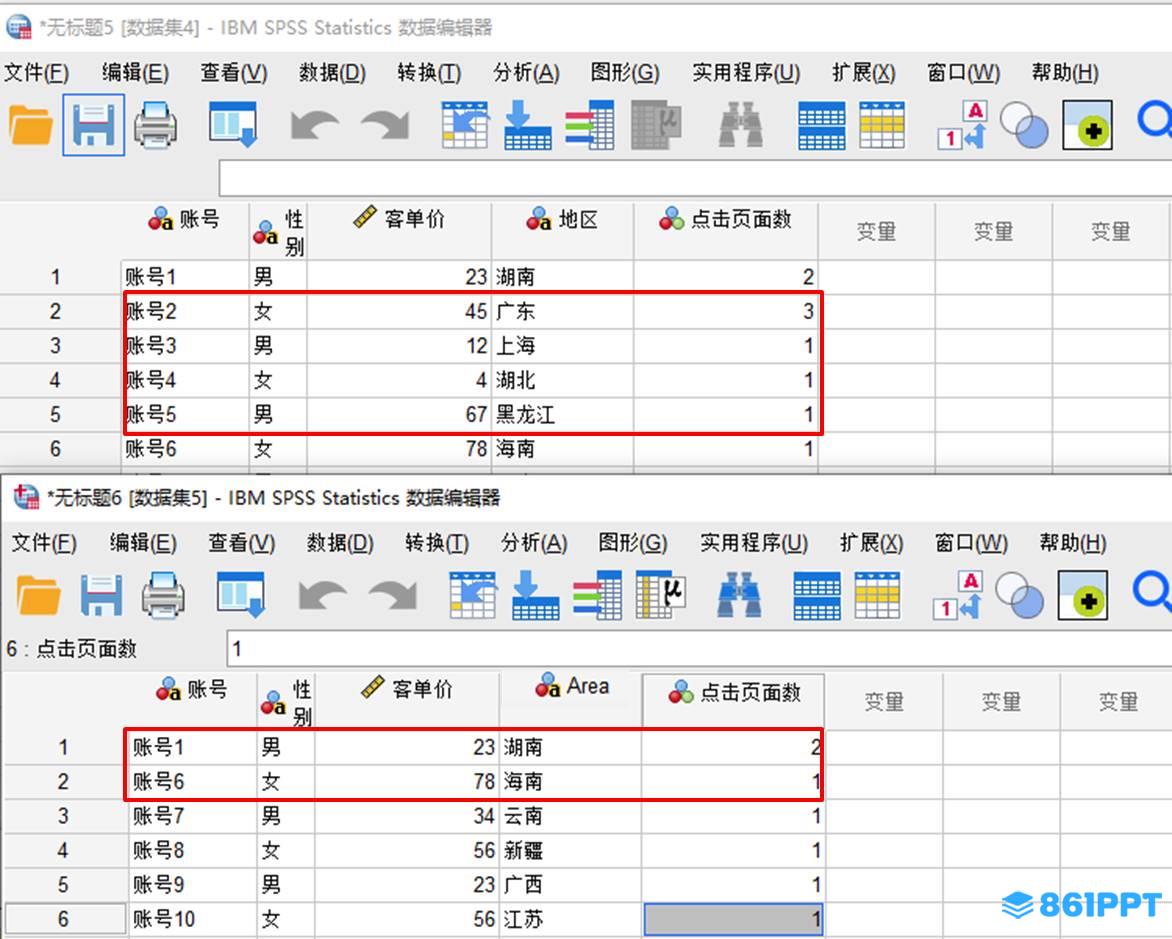Viewport: 1172px width, 939px height.
Task: Click 账号4 cell in upper window
Action: (185, 380)
